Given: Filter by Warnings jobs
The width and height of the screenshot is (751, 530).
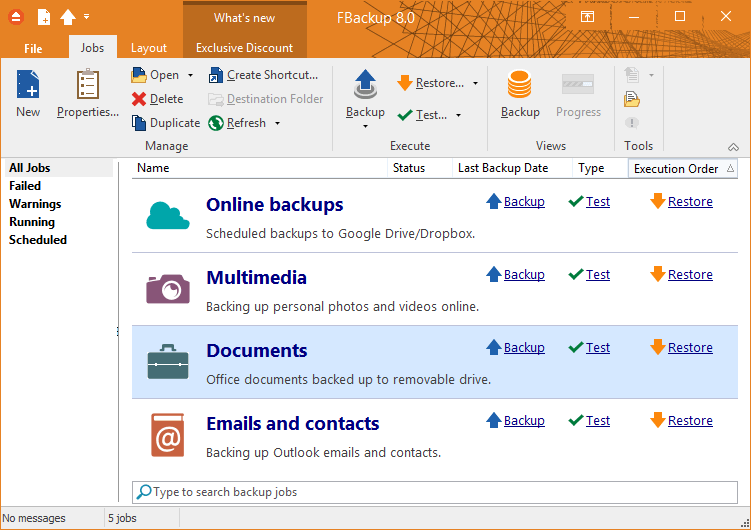Looking at the screenshot, I should (35, 204).
